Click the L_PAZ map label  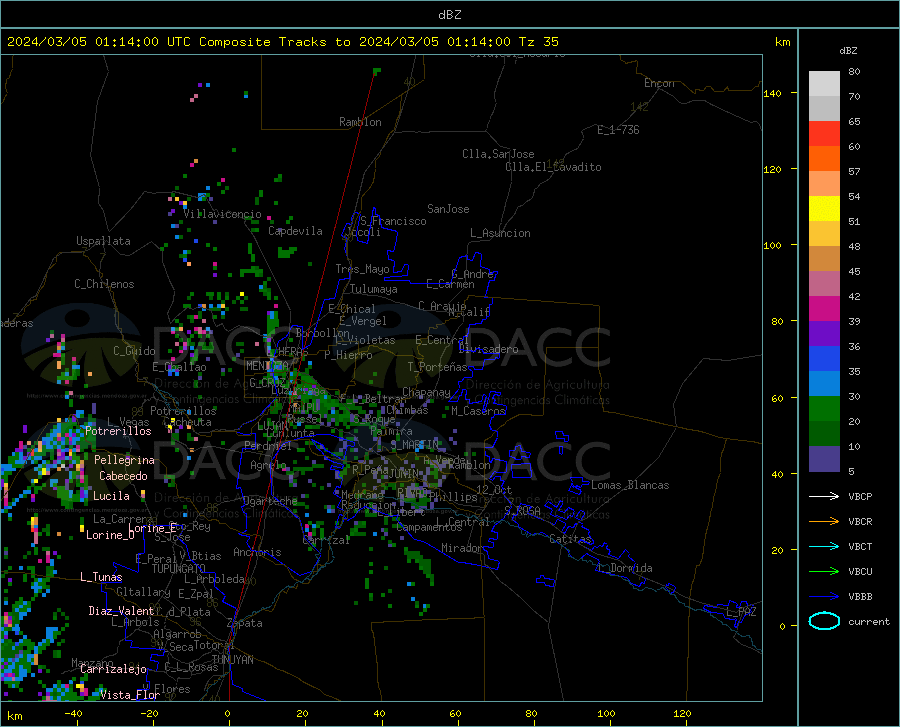click(741, 612)
